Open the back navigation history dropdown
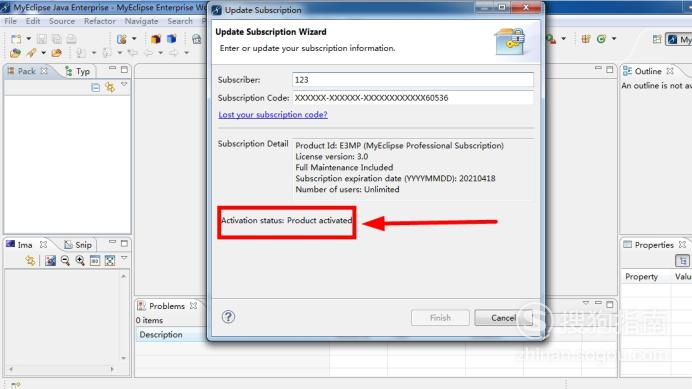Screen dimensions: 692x389 coord(161,53)
